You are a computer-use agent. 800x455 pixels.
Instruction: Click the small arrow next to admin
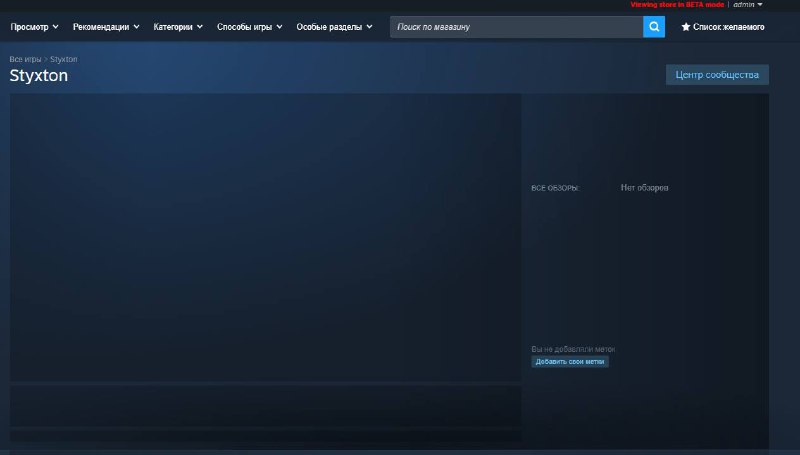pos(760,5)
